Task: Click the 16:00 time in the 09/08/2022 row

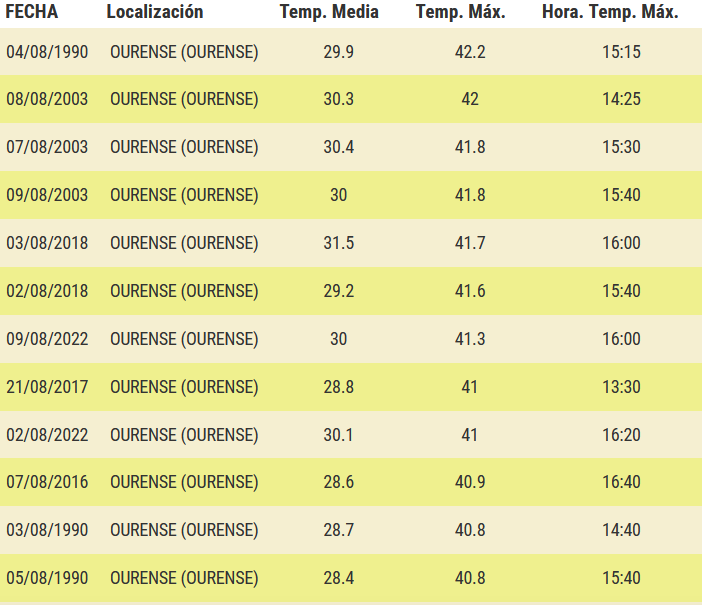Action: tap(621, 339)
